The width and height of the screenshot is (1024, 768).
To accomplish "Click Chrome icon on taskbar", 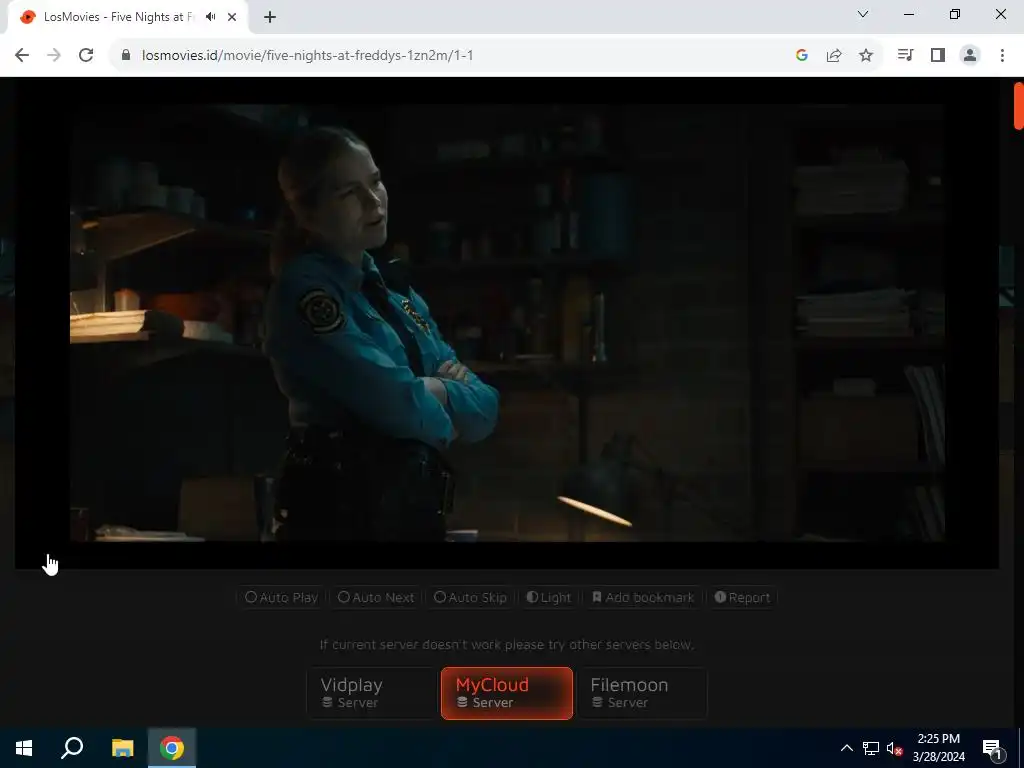I will (172, 748).
